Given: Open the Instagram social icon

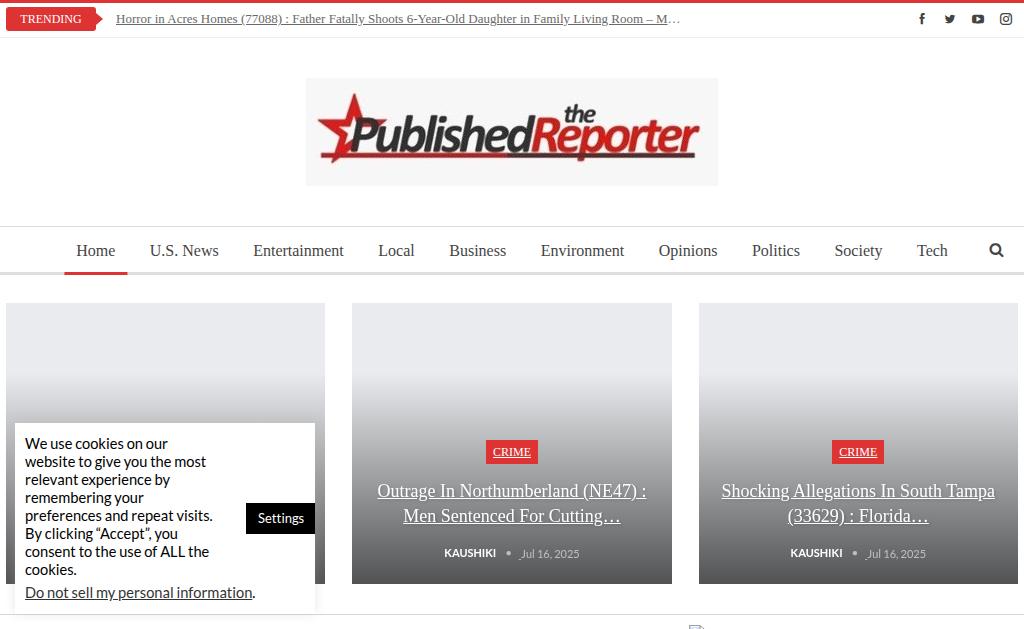Looking at the screenshot, I should (1006, 19).
